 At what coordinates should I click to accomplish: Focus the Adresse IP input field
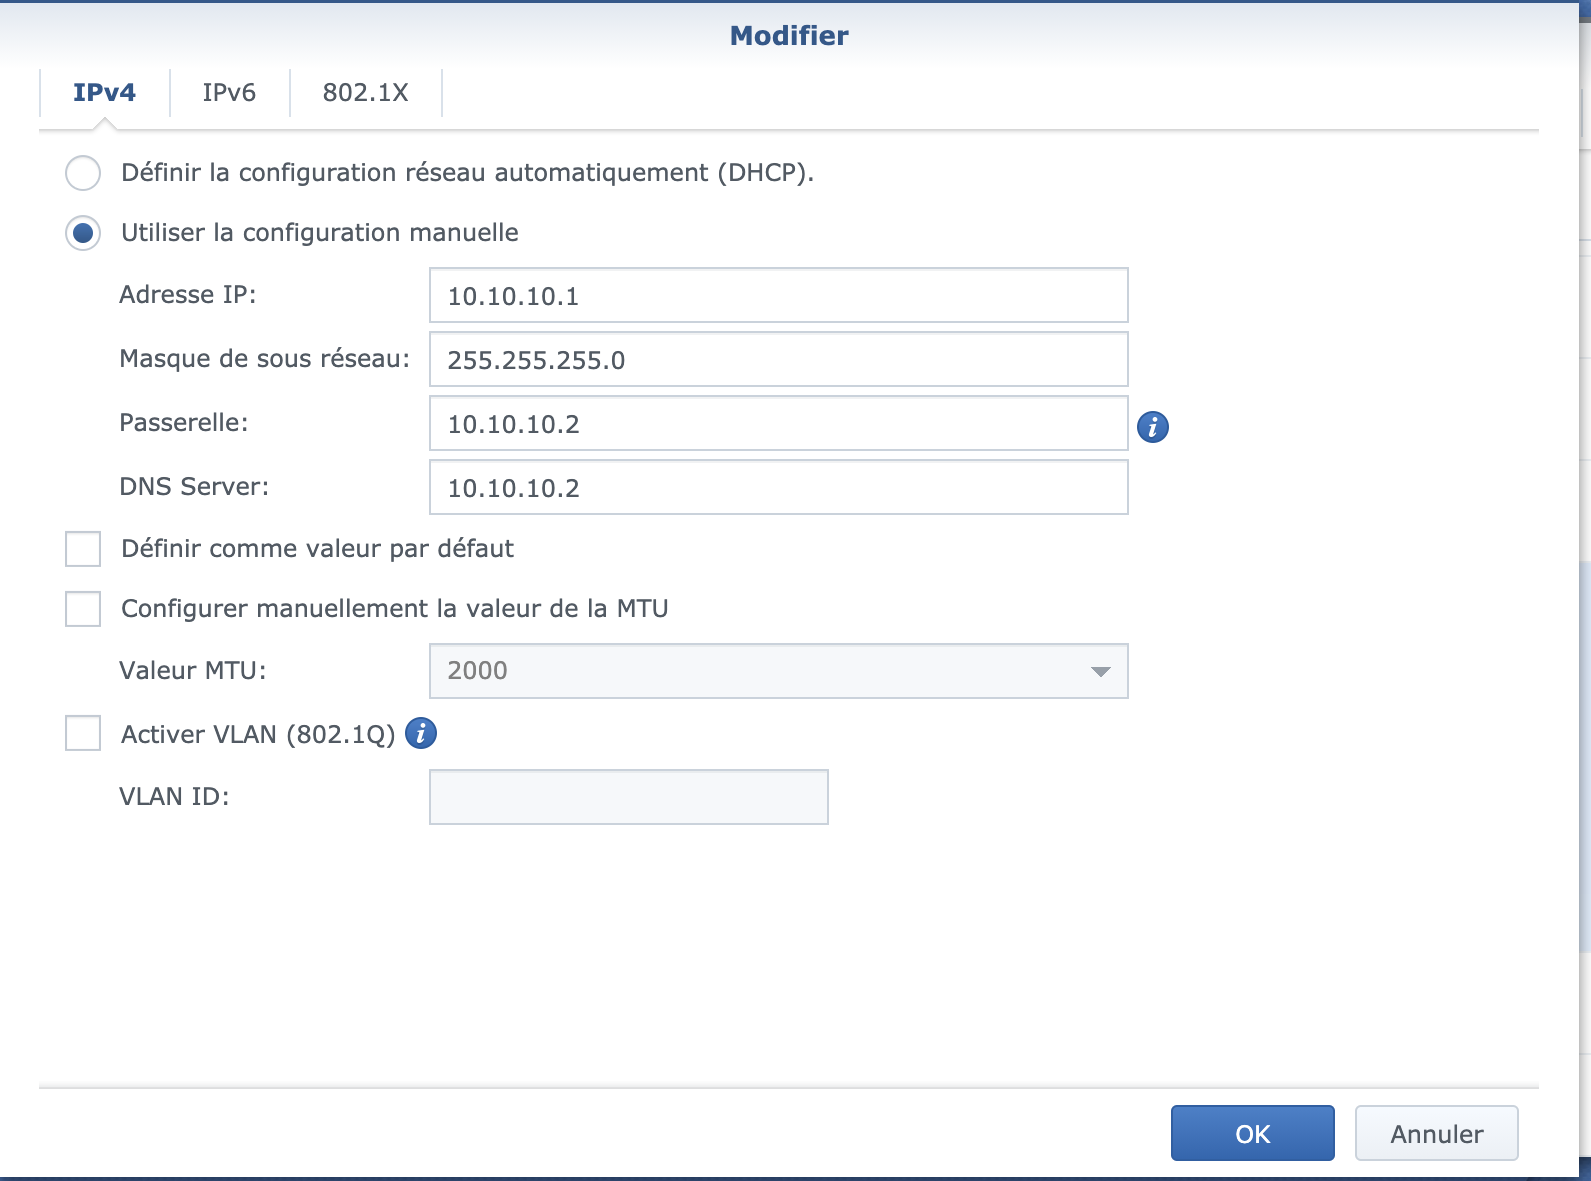pyautogui.click(x=779, y=295)
